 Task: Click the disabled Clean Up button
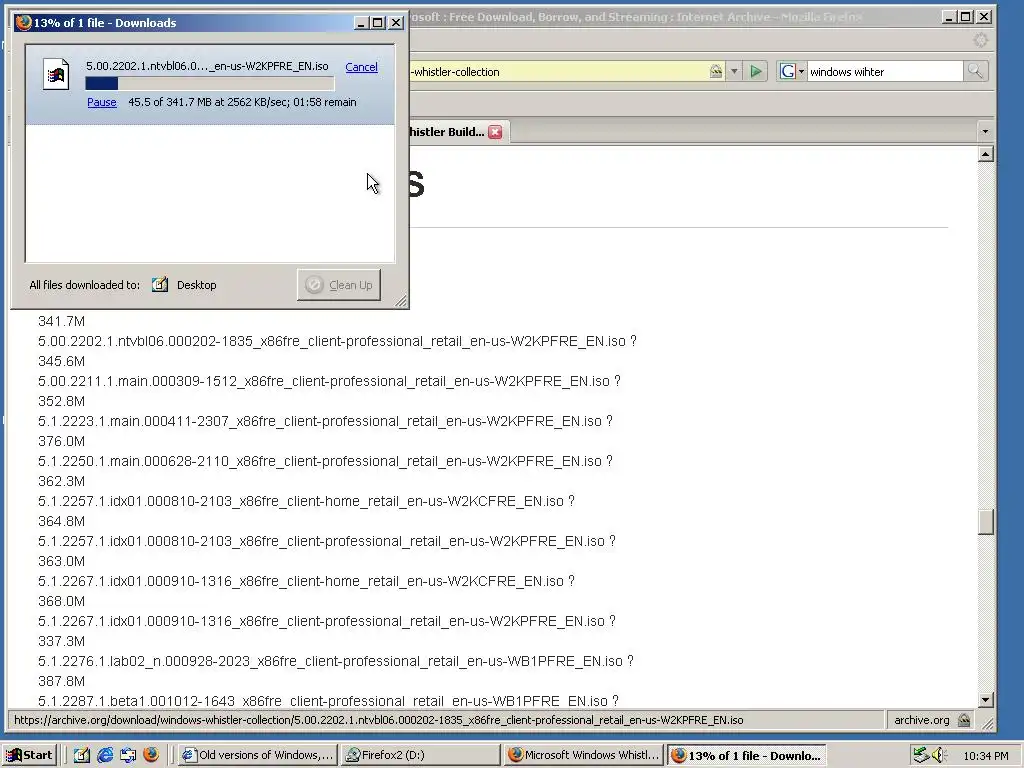click(x=339, y=285)
